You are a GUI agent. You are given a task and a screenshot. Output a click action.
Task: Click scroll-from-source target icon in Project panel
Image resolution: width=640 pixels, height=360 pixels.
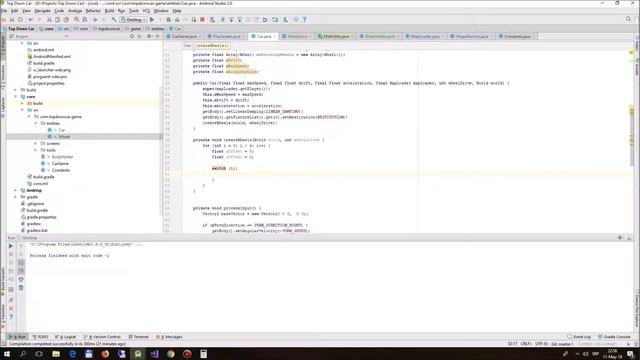pos(132,36)
